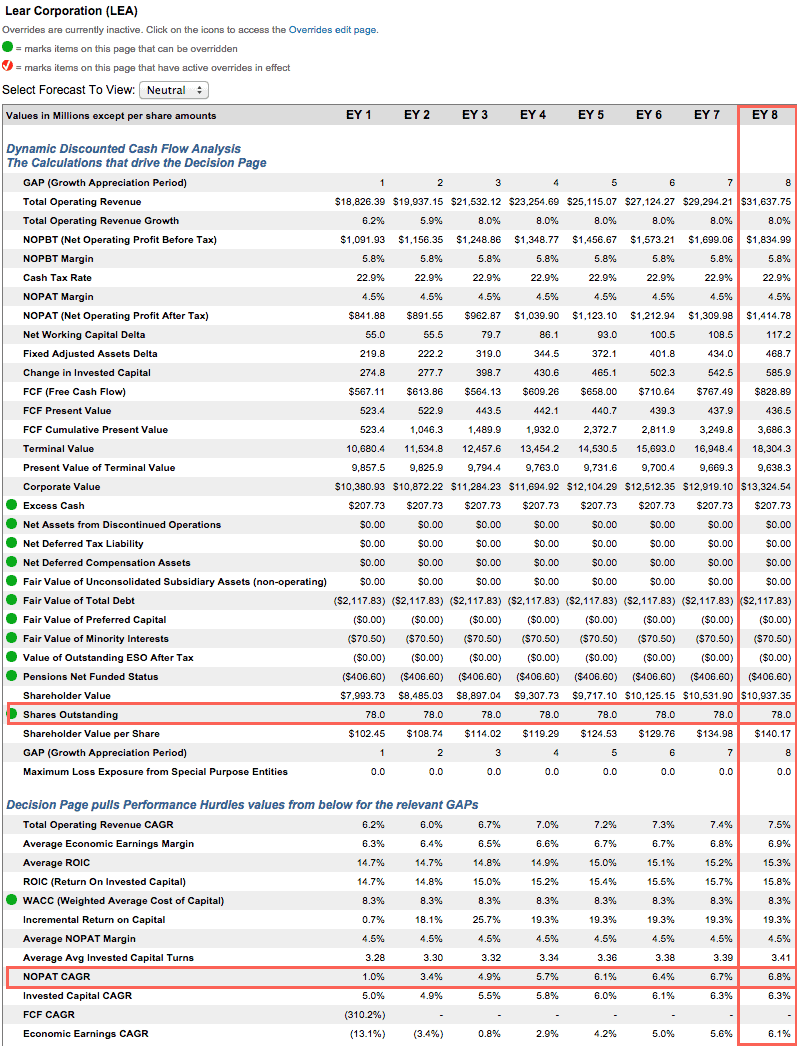
Task: Click the Incremental Return on Capital label
Action: (x=94, y=919)
